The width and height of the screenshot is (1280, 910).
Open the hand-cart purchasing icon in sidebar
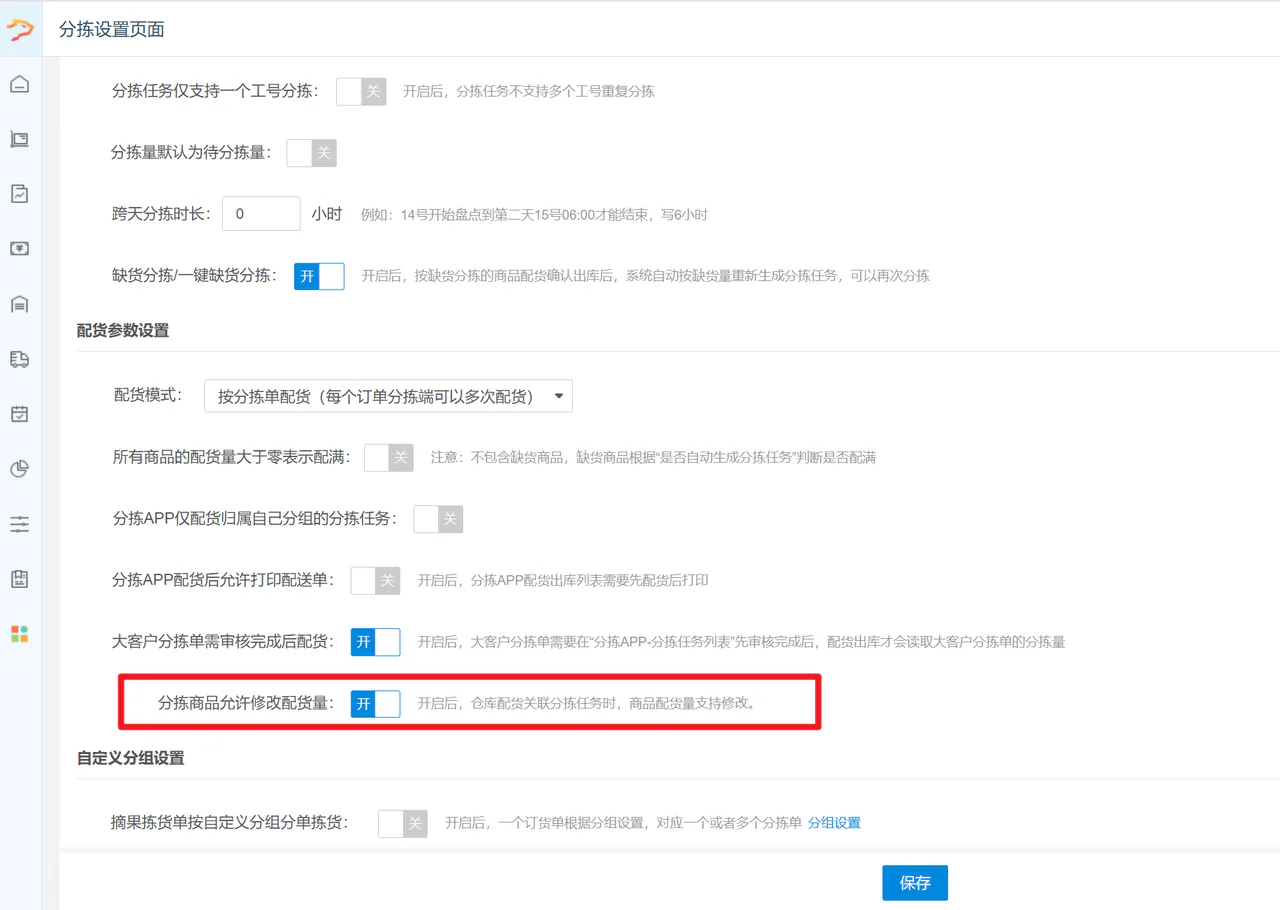point(20,139)
